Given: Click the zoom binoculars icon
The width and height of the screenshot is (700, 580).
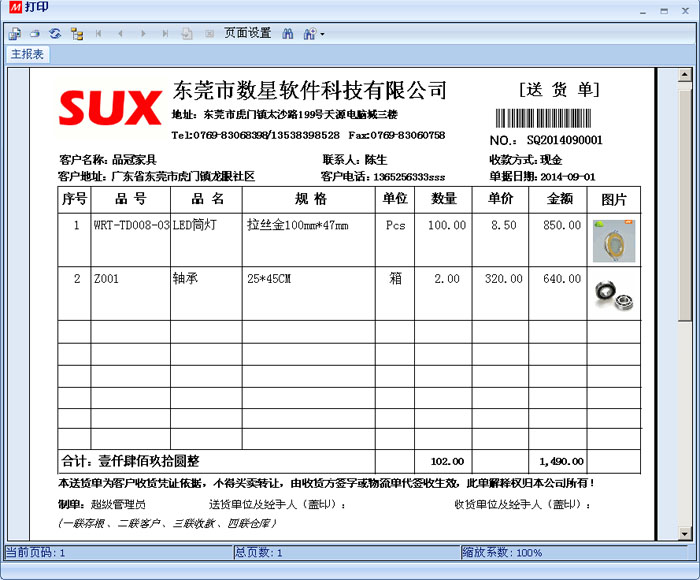Looking at the screenshot, I should 310,33.
